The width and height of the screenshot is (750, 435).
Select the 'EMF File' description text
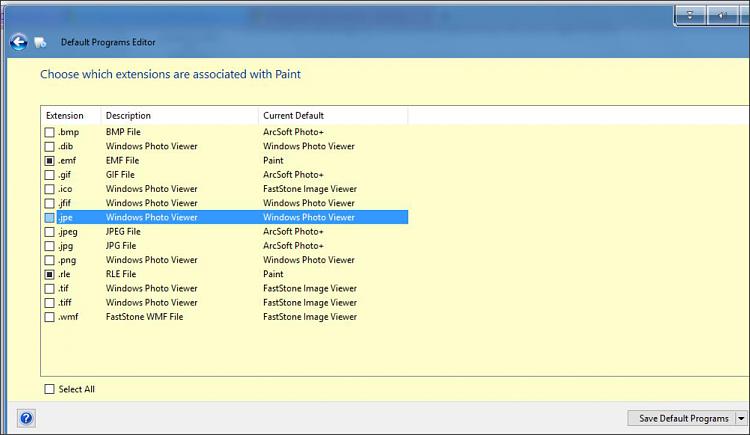click(122, 160)
